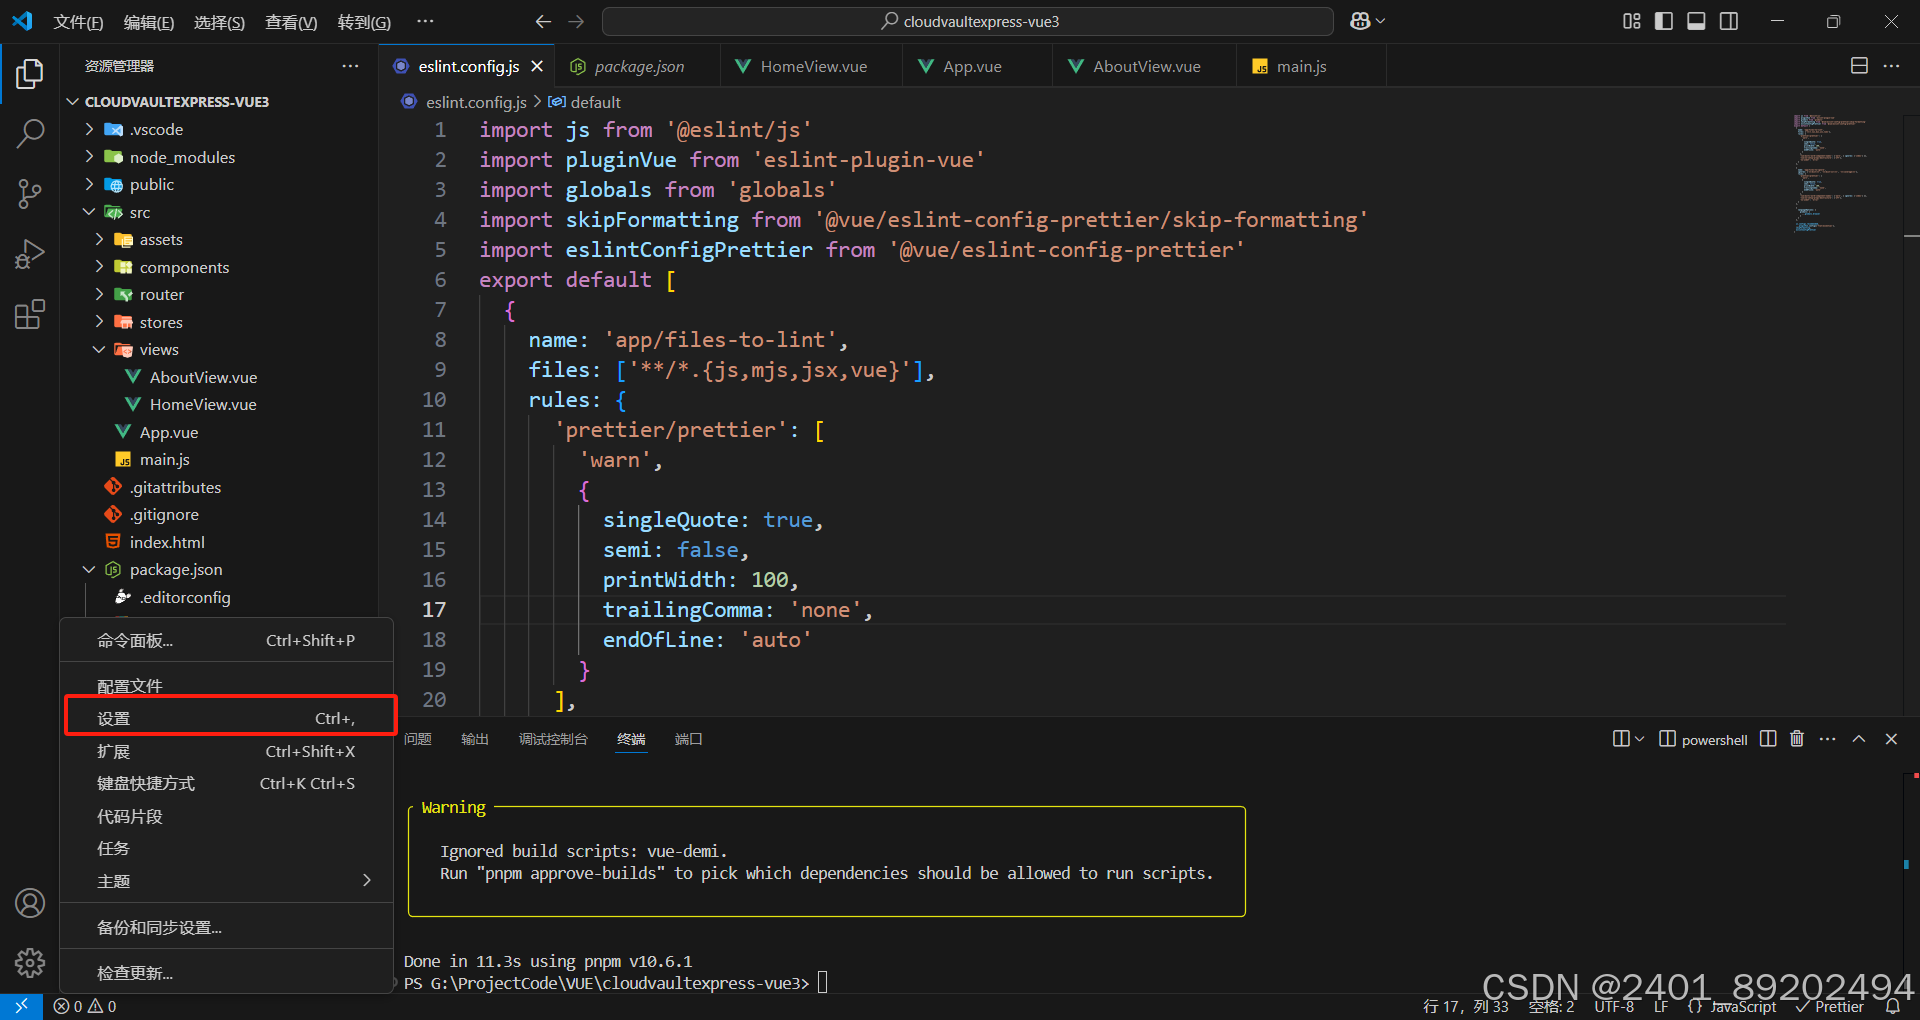Open the powershell terminal dropdown
Screen dimensions: 1920x1020
click(x=1640, y=739)
